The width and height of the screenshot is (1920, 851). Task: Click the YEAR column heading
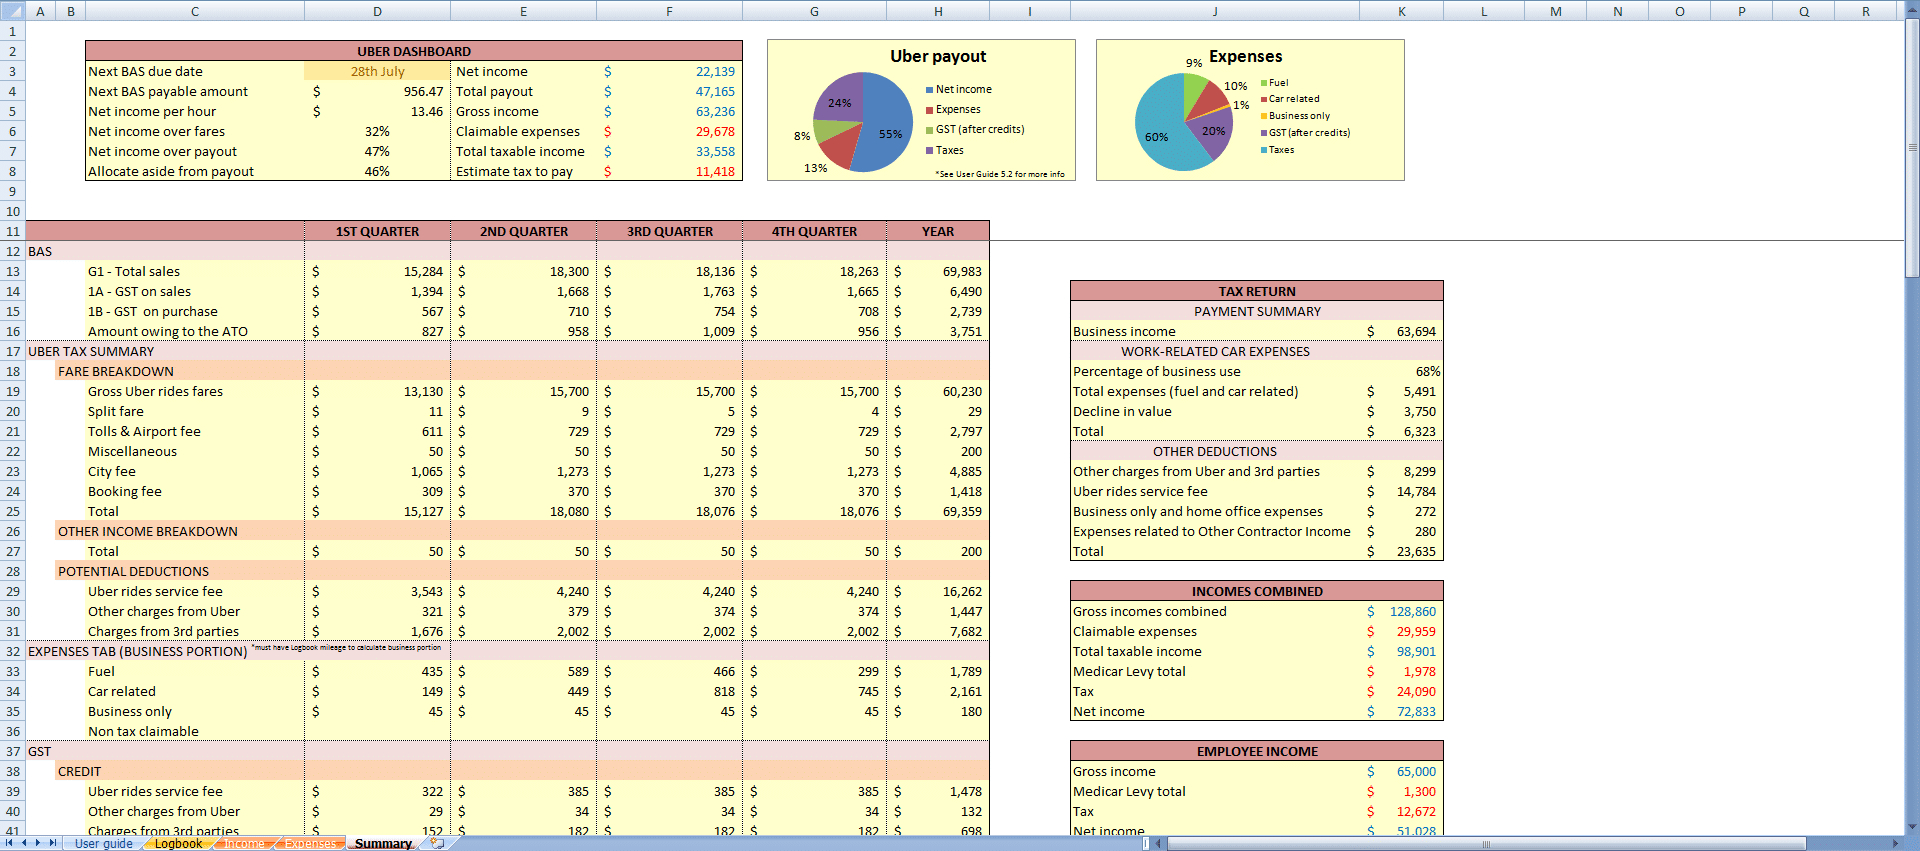938,231
